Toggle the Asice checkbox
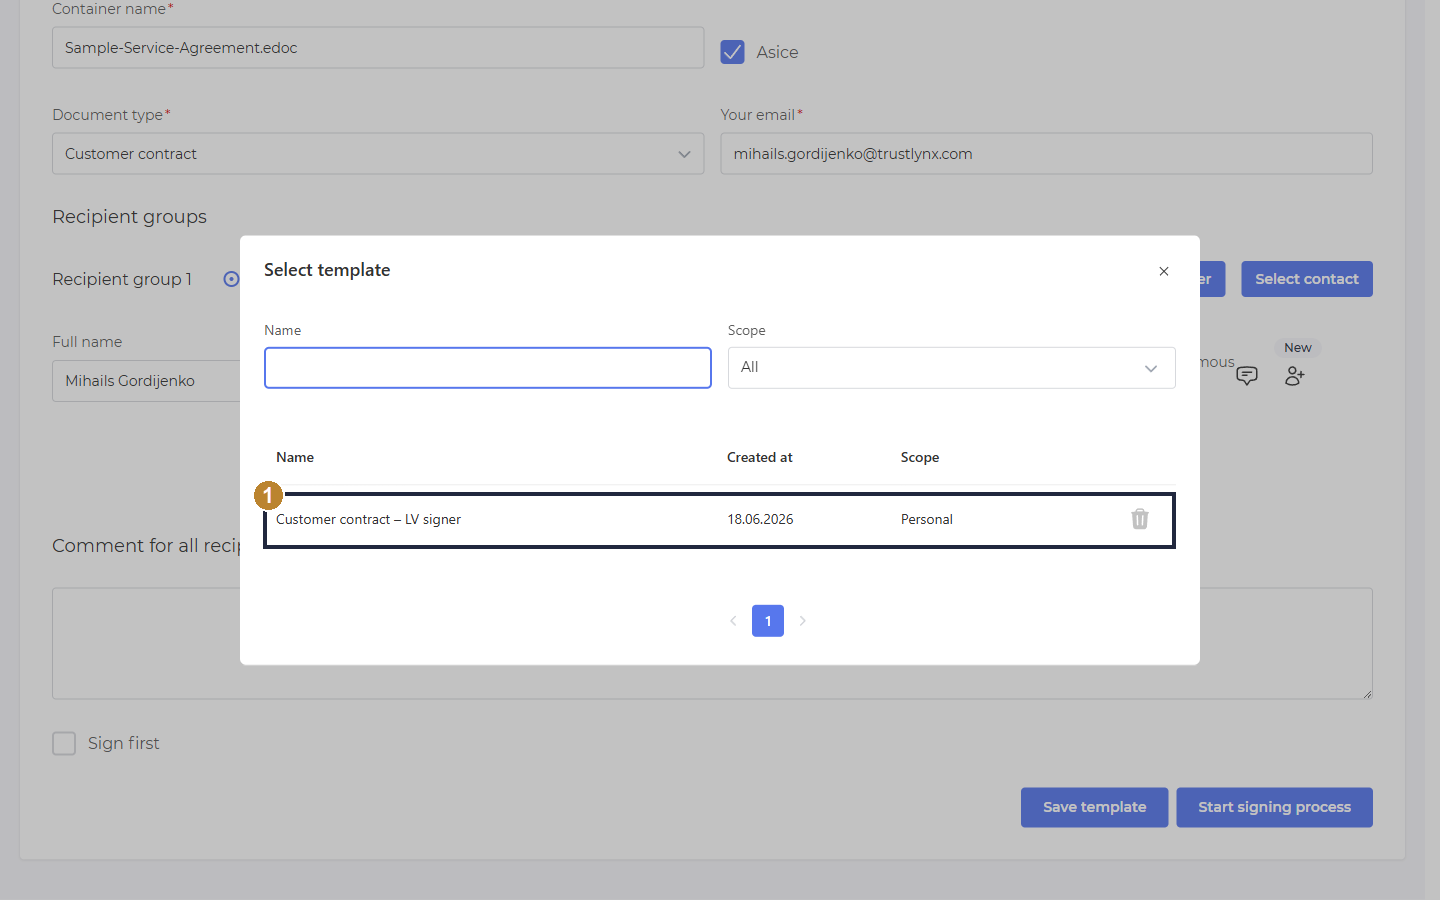 pyautogui.click(x=733, y=52)
